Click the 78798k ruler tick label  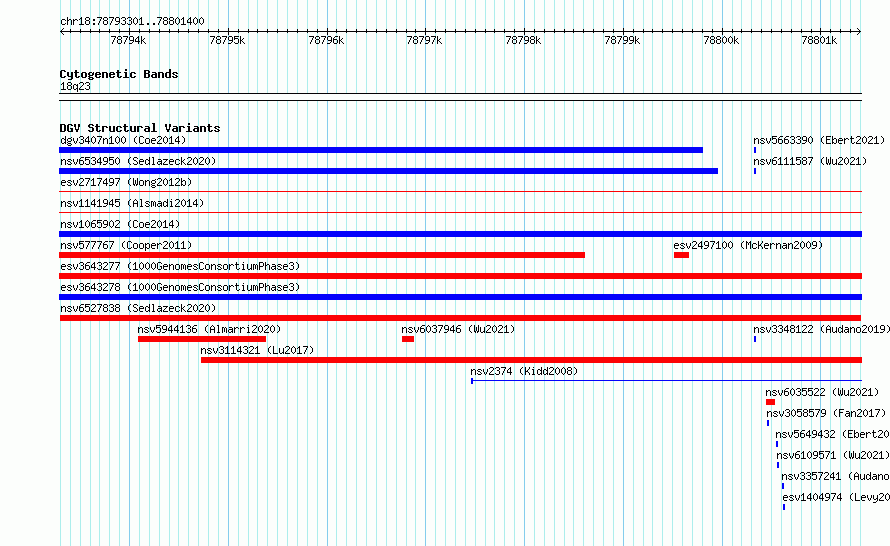coord(523,40)
